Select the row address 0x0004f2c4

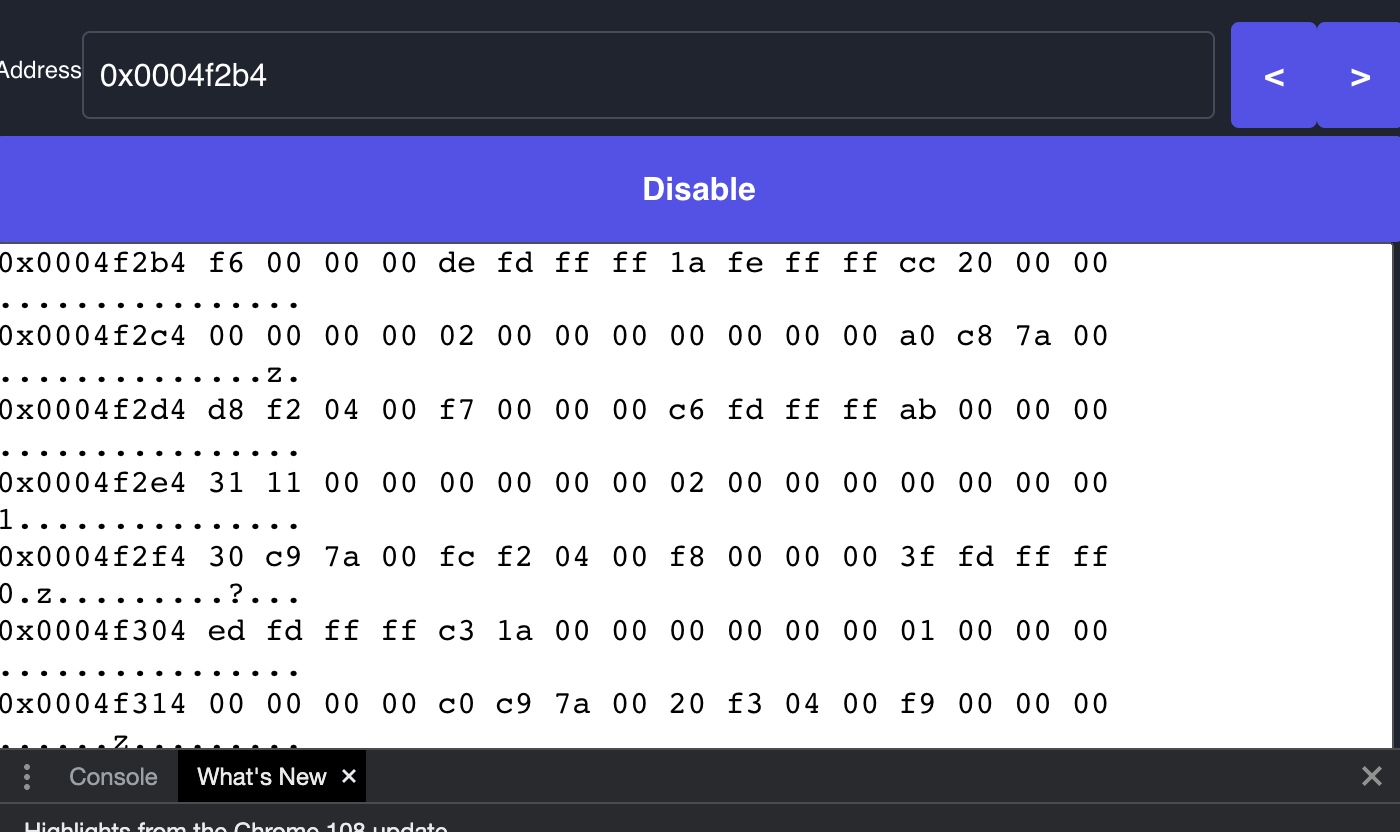coord(93,336)
